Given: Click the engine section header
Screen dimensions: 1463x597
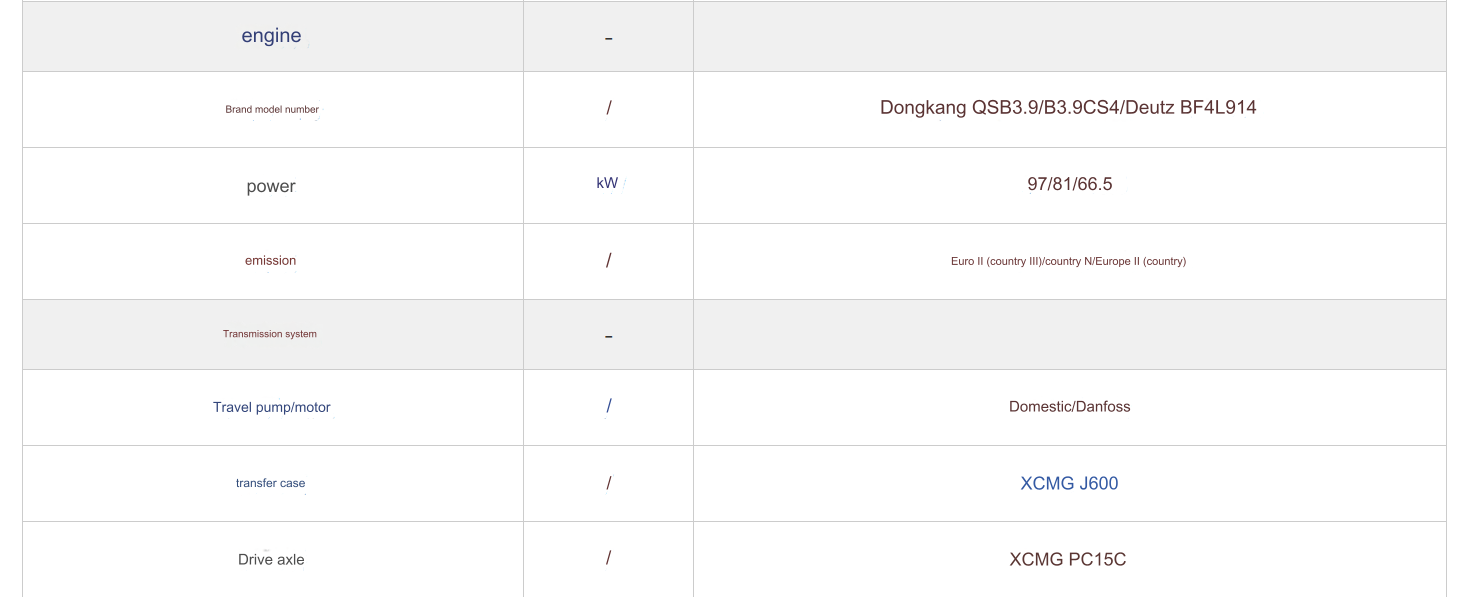Looking at the screenshot, I should click(x=271, y=36).
